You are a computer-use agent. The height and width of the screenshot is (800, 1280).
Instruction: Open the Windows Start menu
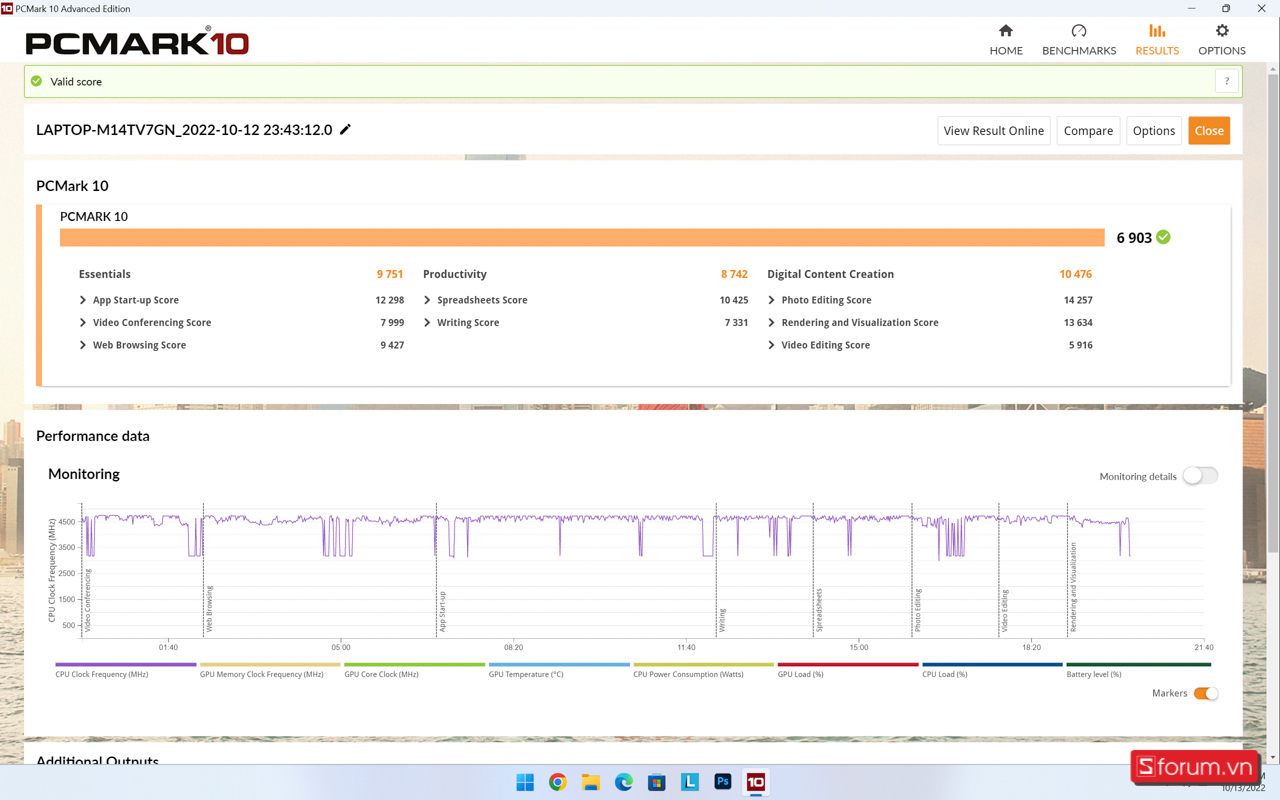[525, 782]
